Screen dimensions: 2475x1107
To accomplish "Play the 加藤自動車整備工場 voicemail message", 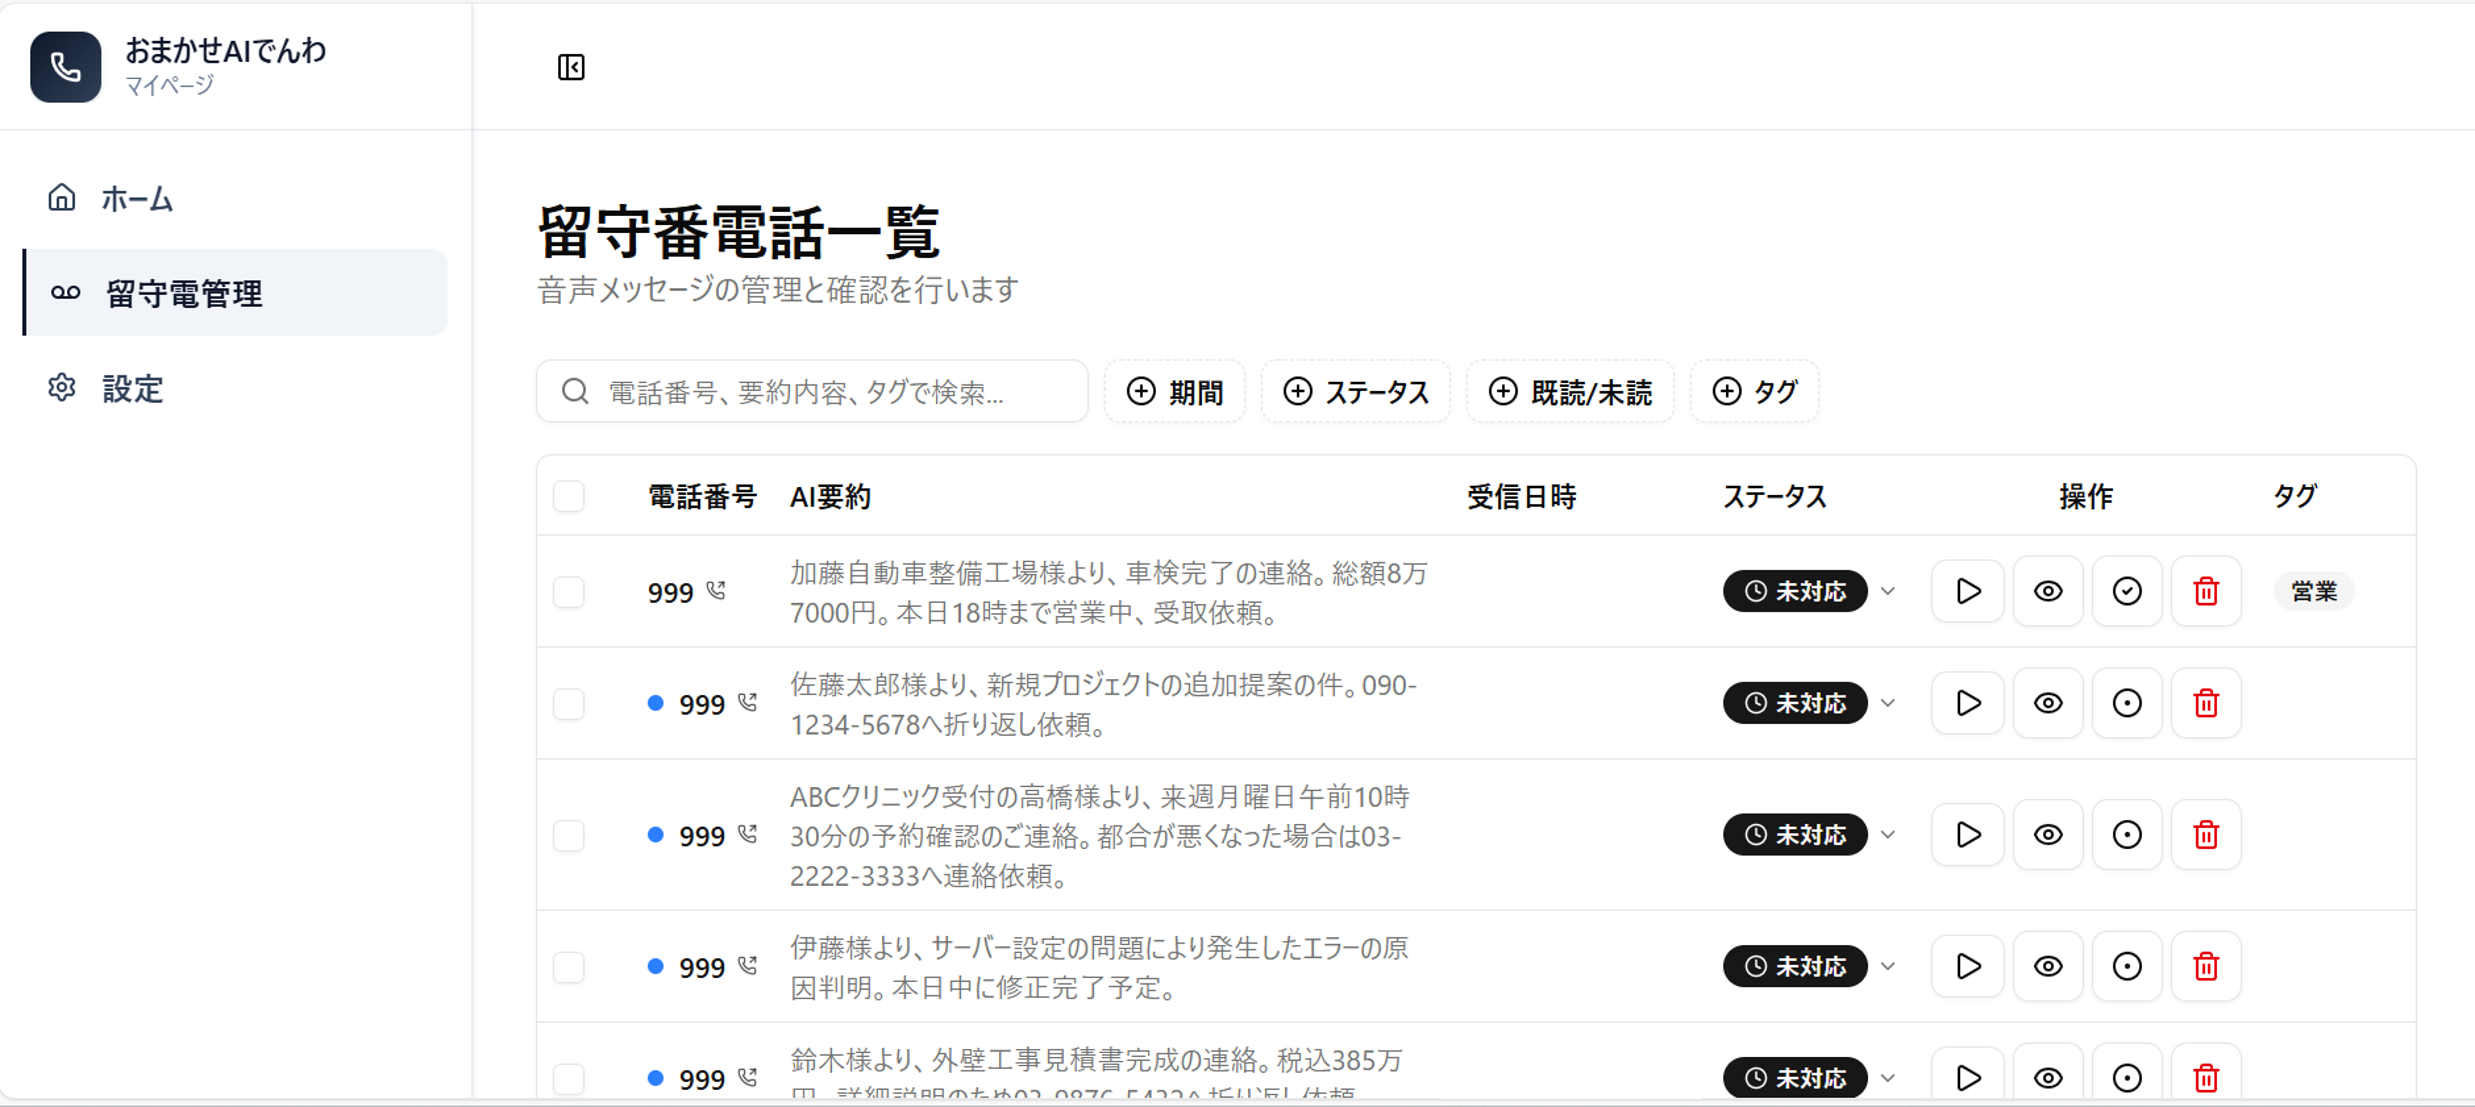I will point(1967,591).
